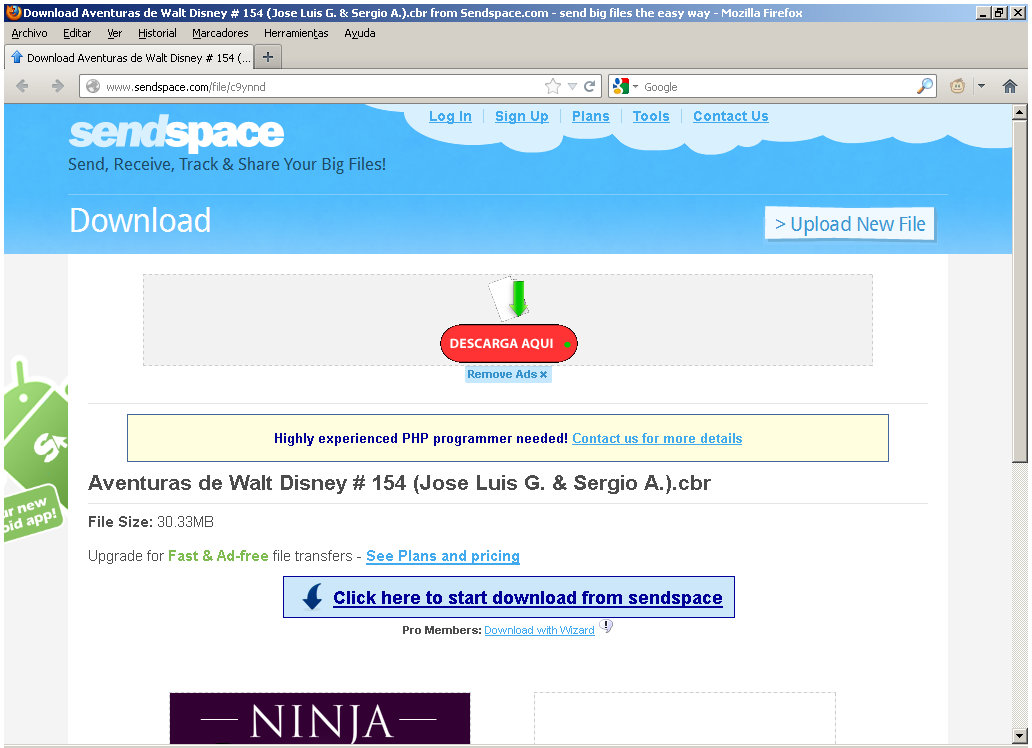
Task: Expand the Google search engine selector
Action: click(x=625, y=87)
